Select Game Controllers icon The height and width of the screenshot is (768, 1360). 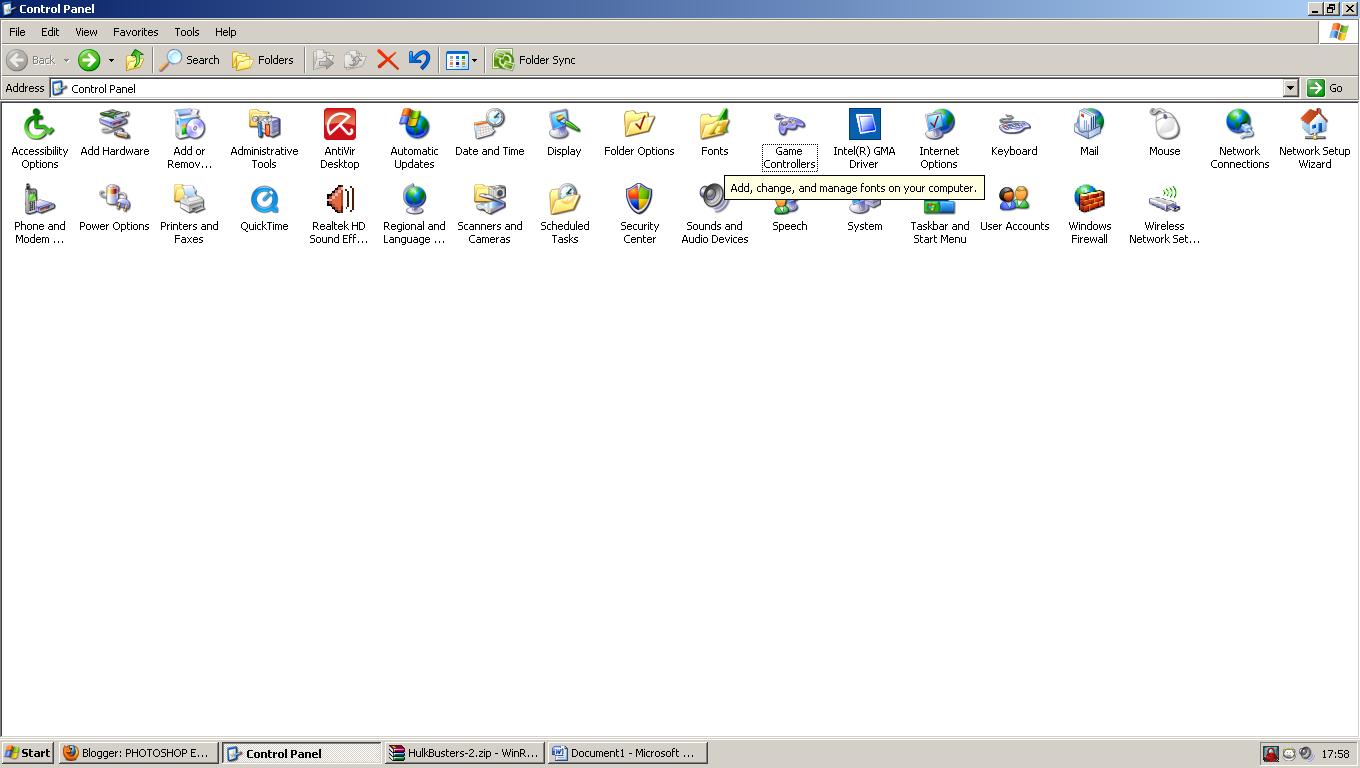point(789,125)
